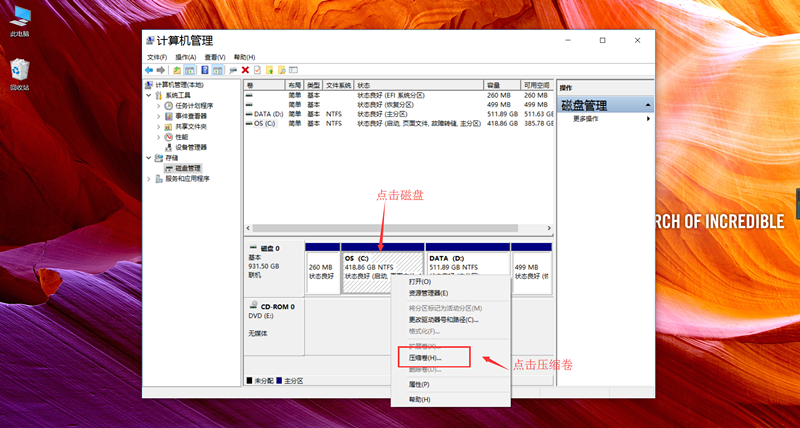This screenshot has width=800, height=428.
Task: Select the DATA (D:) row in volume list
Action: 398,114
